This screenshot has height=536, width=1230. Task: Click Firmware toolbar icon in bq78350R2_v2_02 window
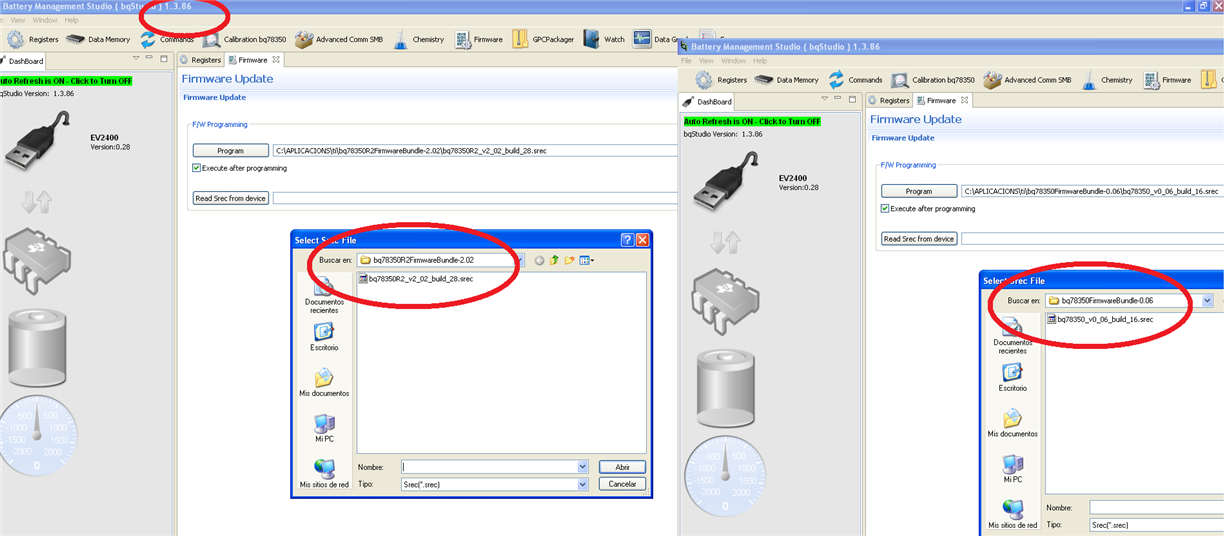coord(463,39)
